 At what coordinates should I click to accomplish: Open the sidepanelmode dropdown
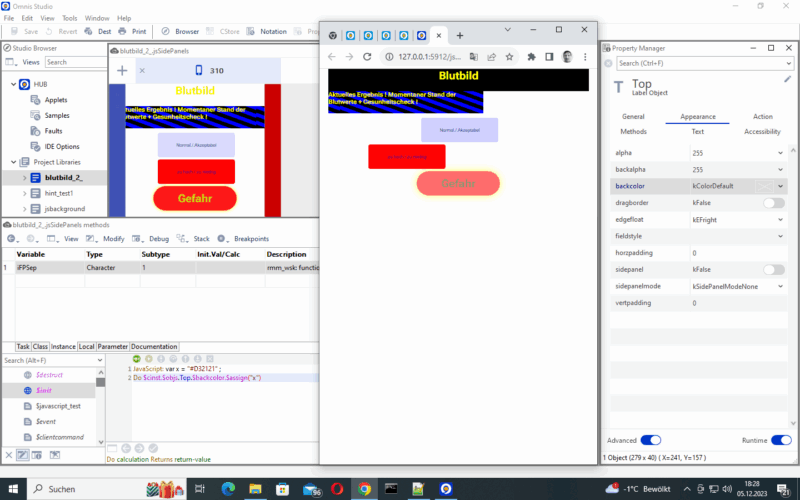[780, 286]
